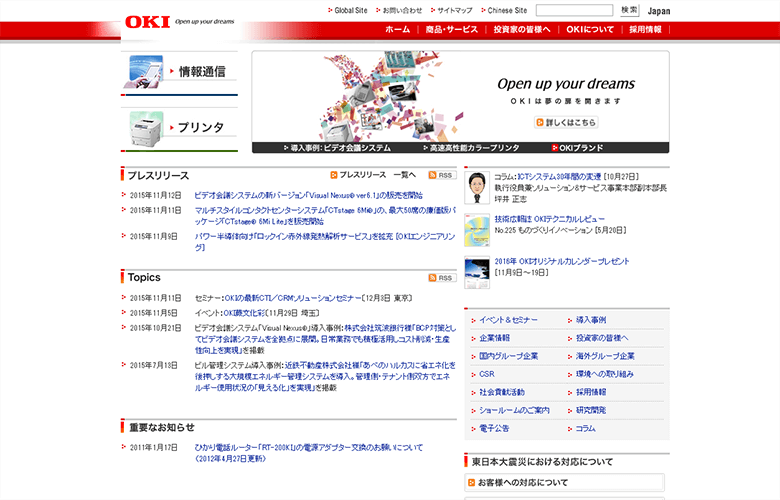Open 企業情報 quick link
The image size is (780, 500).
click(494, 338)
